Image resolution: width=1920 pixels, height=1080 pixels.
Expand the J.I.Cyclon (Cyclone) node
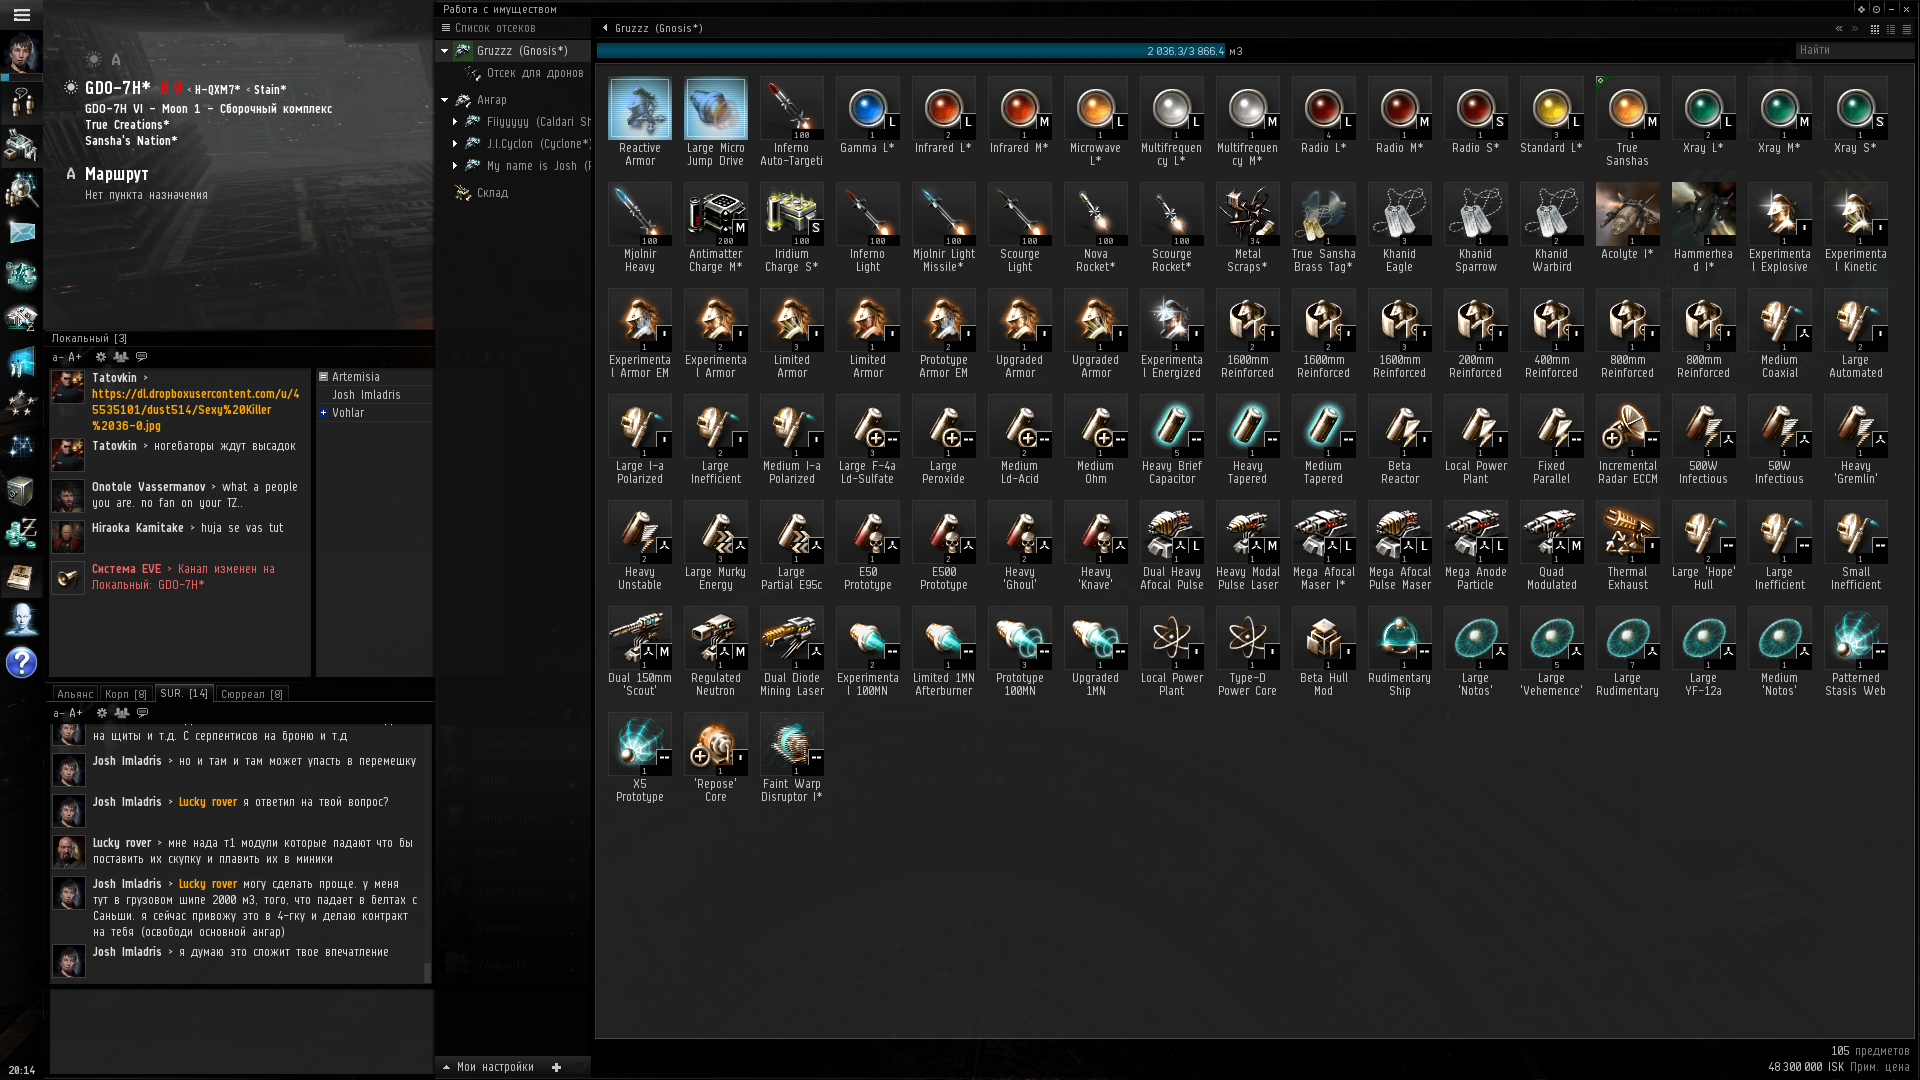[455, 144]
